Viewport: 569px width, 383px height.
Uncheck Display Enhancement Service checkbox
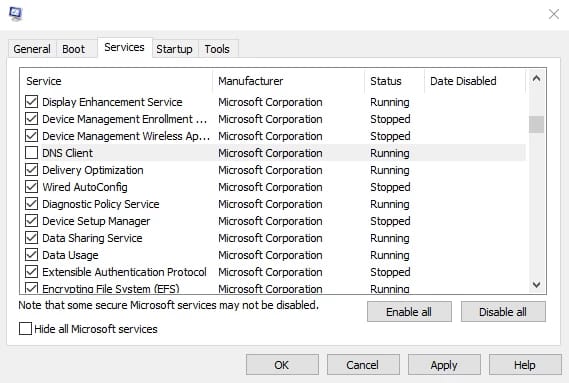click(x=32, y=102)
